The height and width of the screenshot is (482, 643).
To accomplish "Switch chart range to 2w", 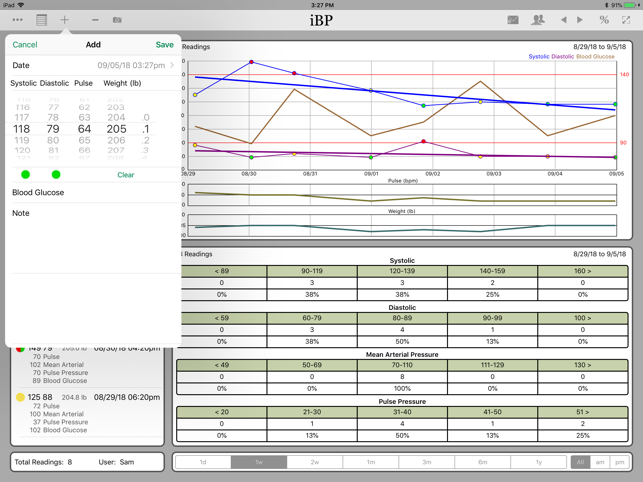I will (x=315, y=463).
